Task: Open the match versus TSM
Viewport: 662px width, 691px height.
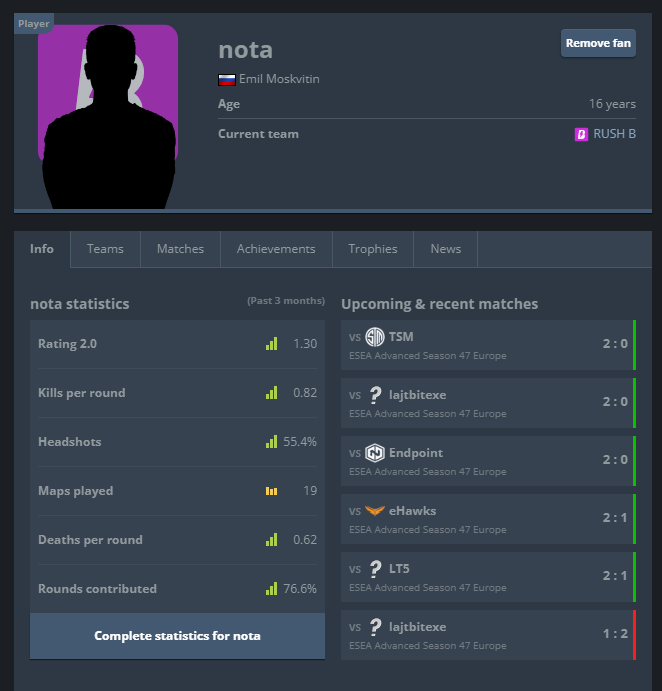Action: click(488, 345)
